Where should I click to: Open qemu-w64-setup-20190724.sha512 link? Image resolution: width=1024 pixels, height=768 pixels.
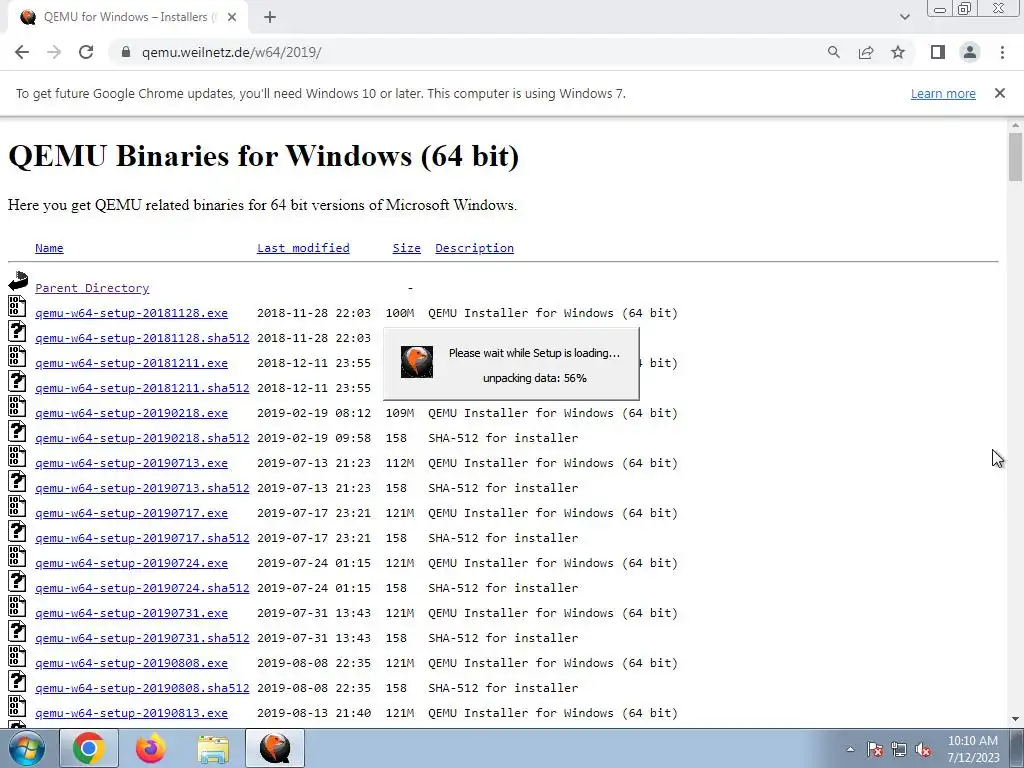coord(142,588)
